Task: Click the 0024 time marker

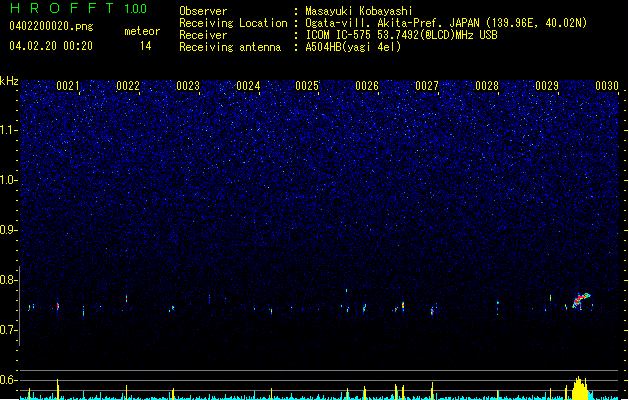Action: point(248,86)
